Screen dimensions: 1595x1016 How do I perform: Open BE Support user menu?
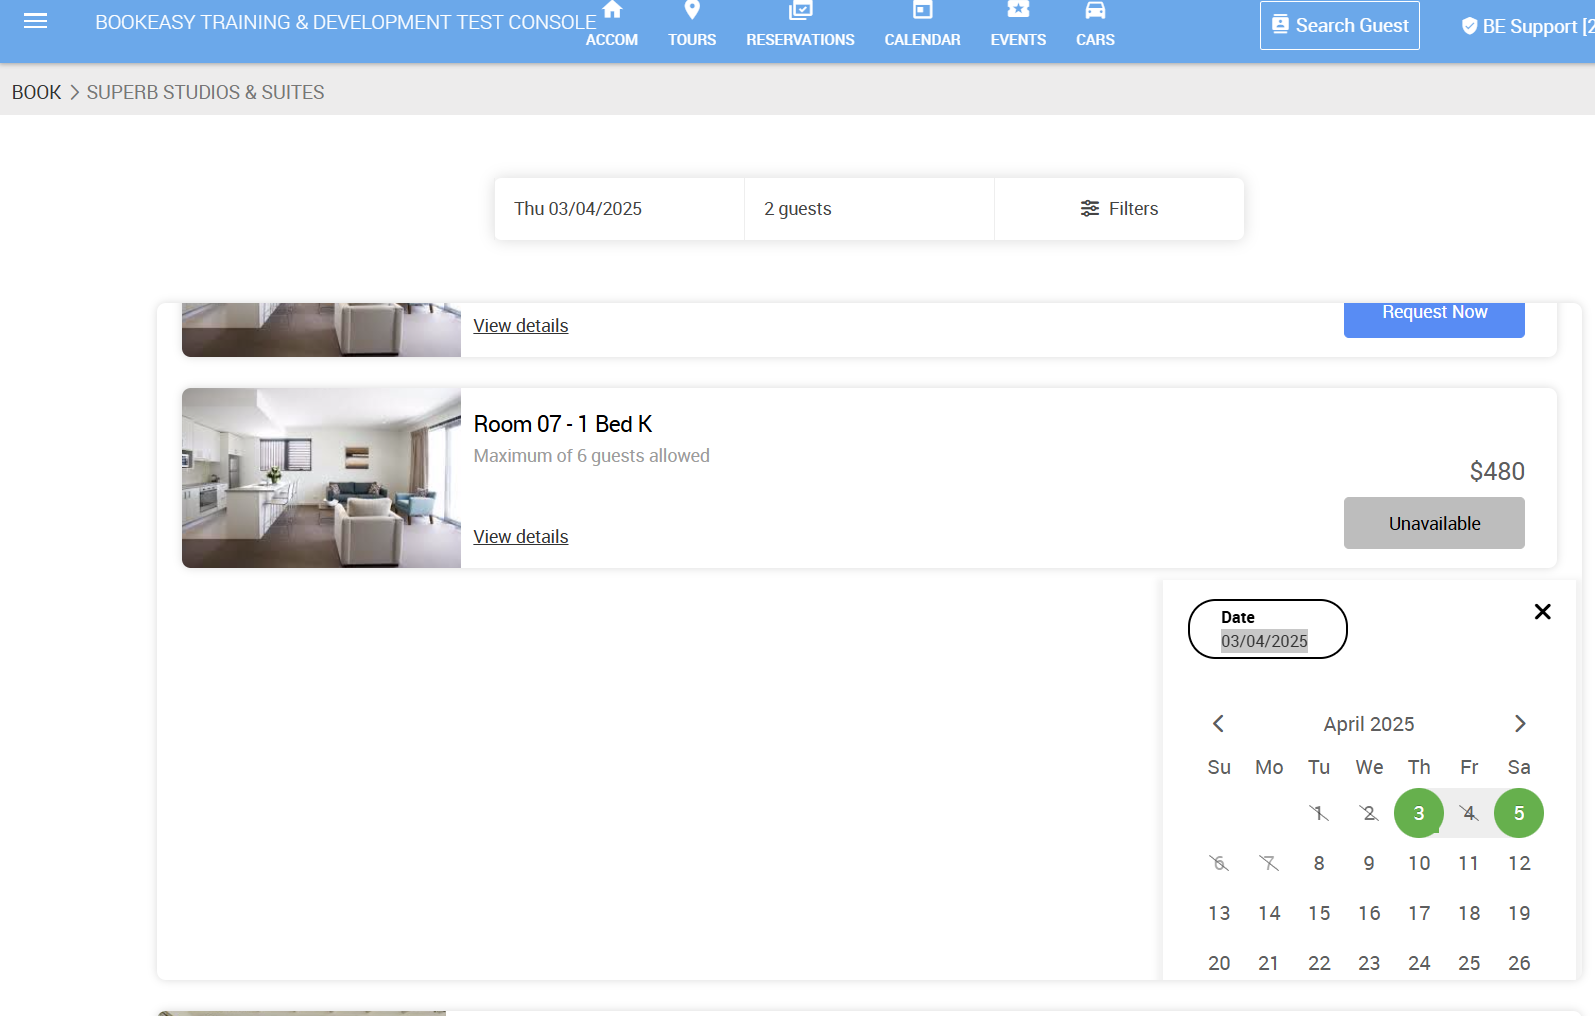coord(1527,26)
